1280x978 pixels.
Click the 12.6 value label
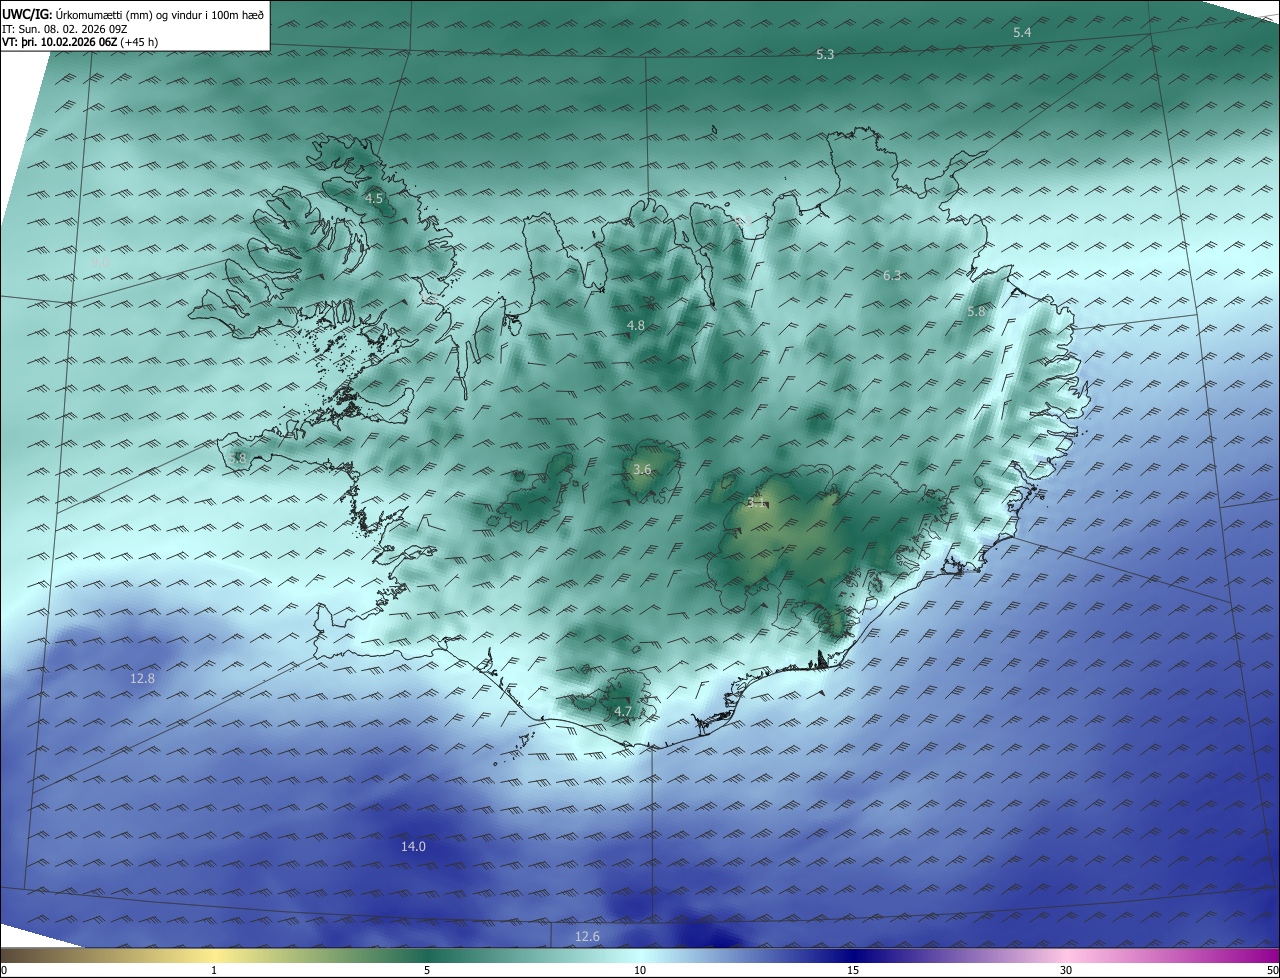(x=587, y=936)
